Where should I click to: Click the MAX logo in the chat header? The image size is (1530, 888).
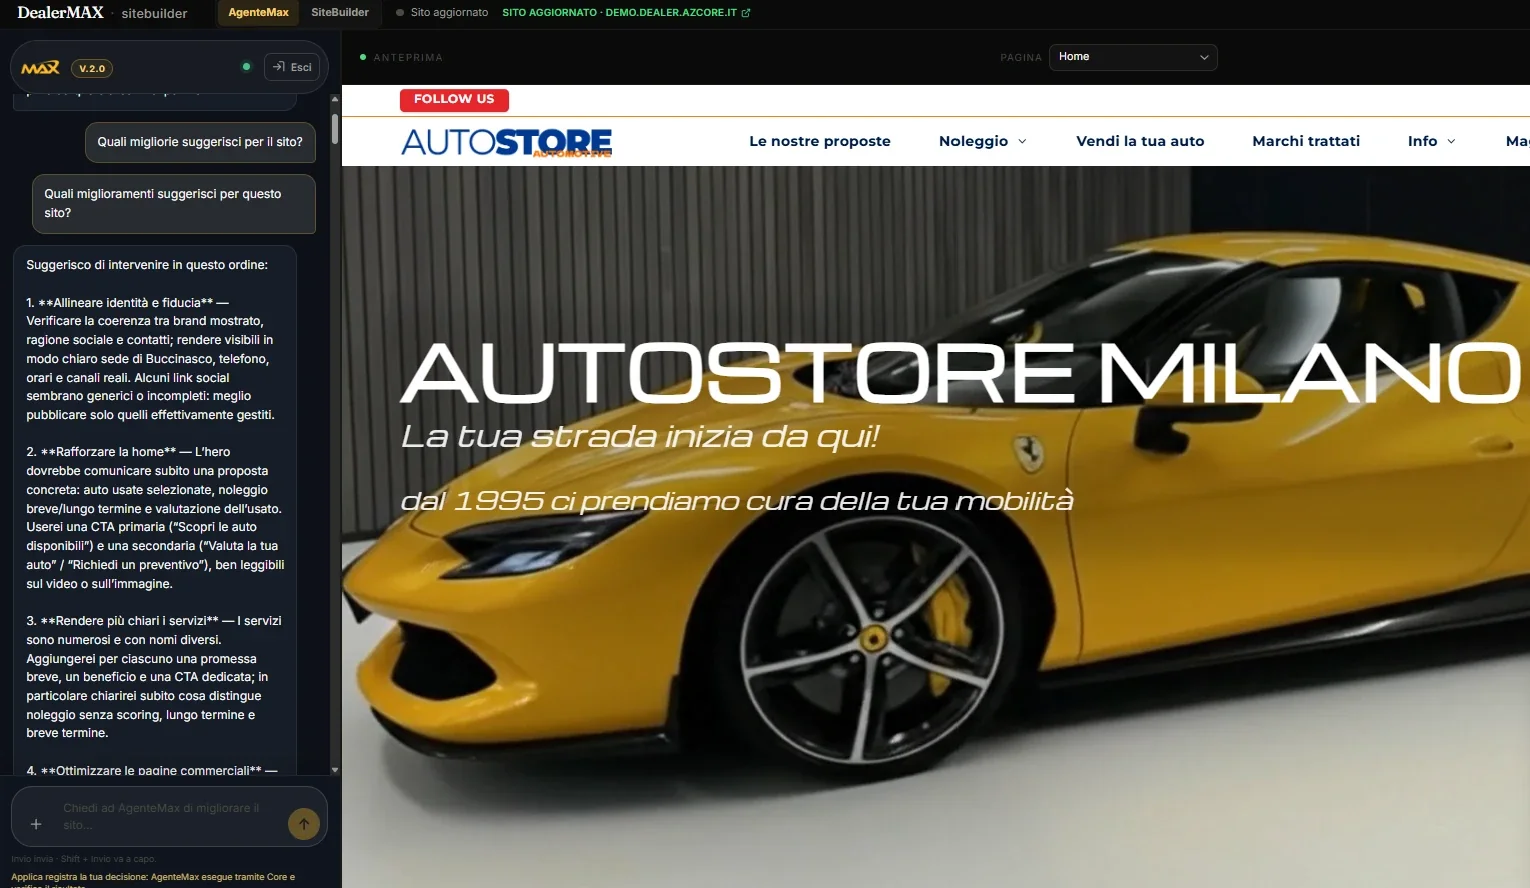click(x=40, y=68)
